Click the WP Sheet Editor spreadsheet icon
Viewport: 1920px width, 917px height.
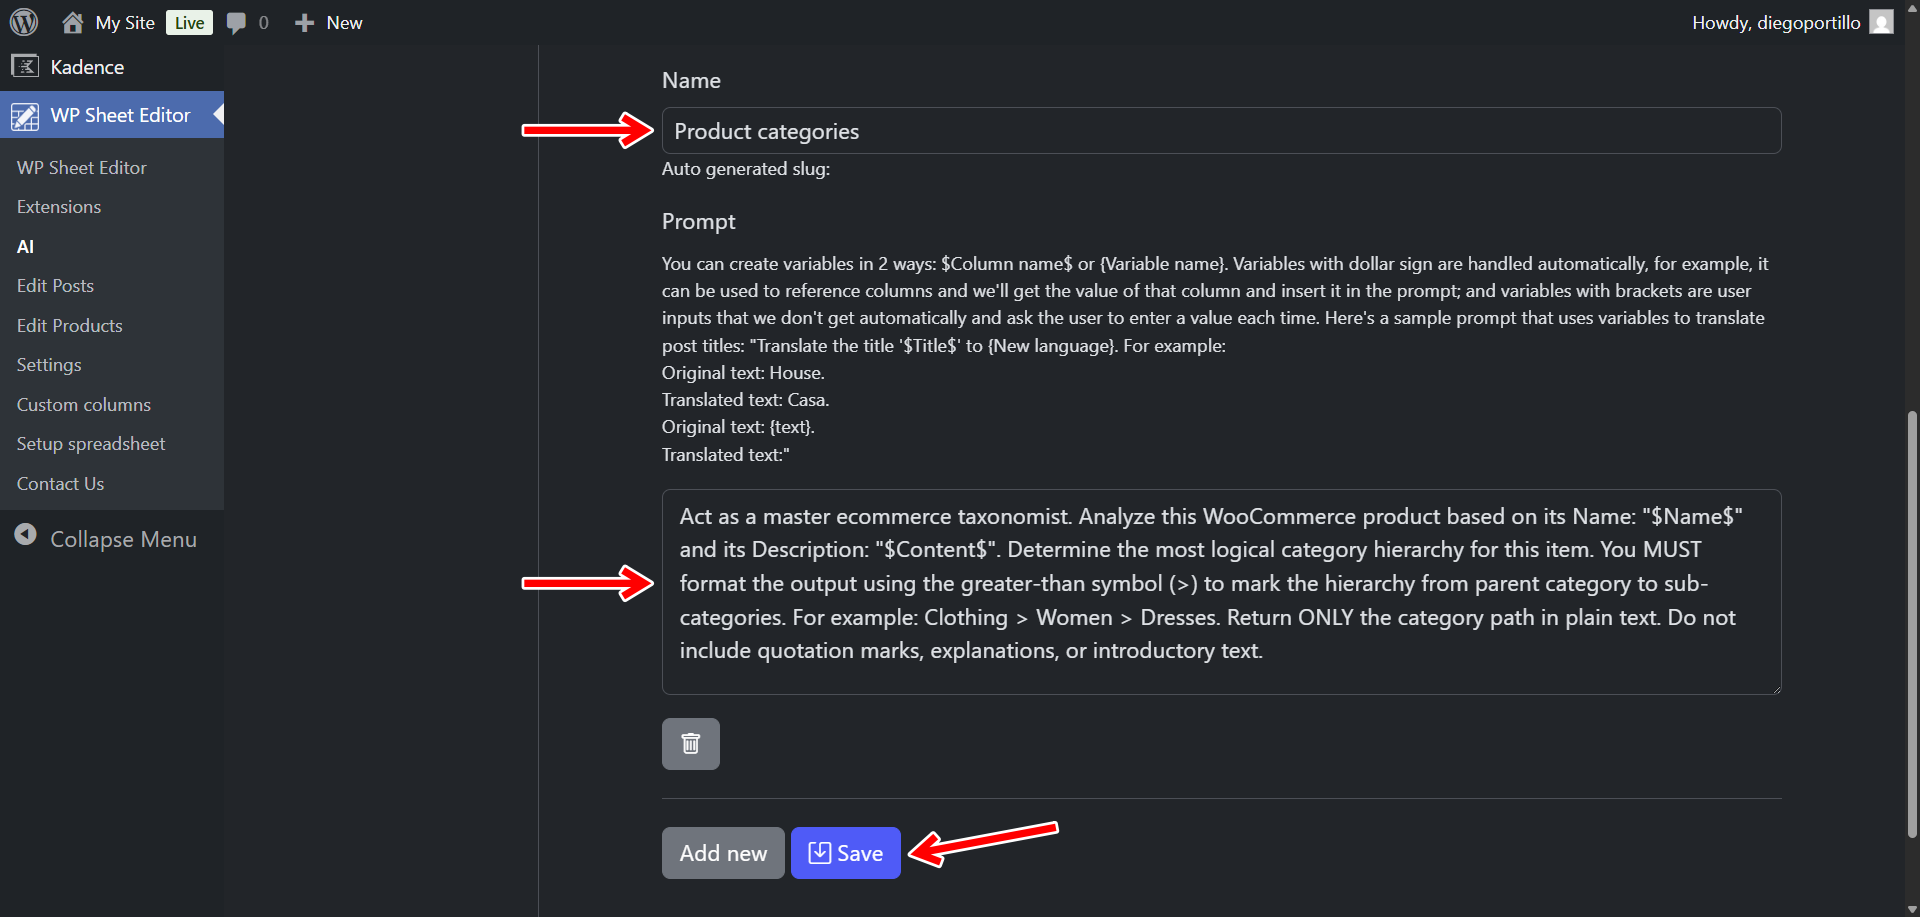[x=25, y=116]
